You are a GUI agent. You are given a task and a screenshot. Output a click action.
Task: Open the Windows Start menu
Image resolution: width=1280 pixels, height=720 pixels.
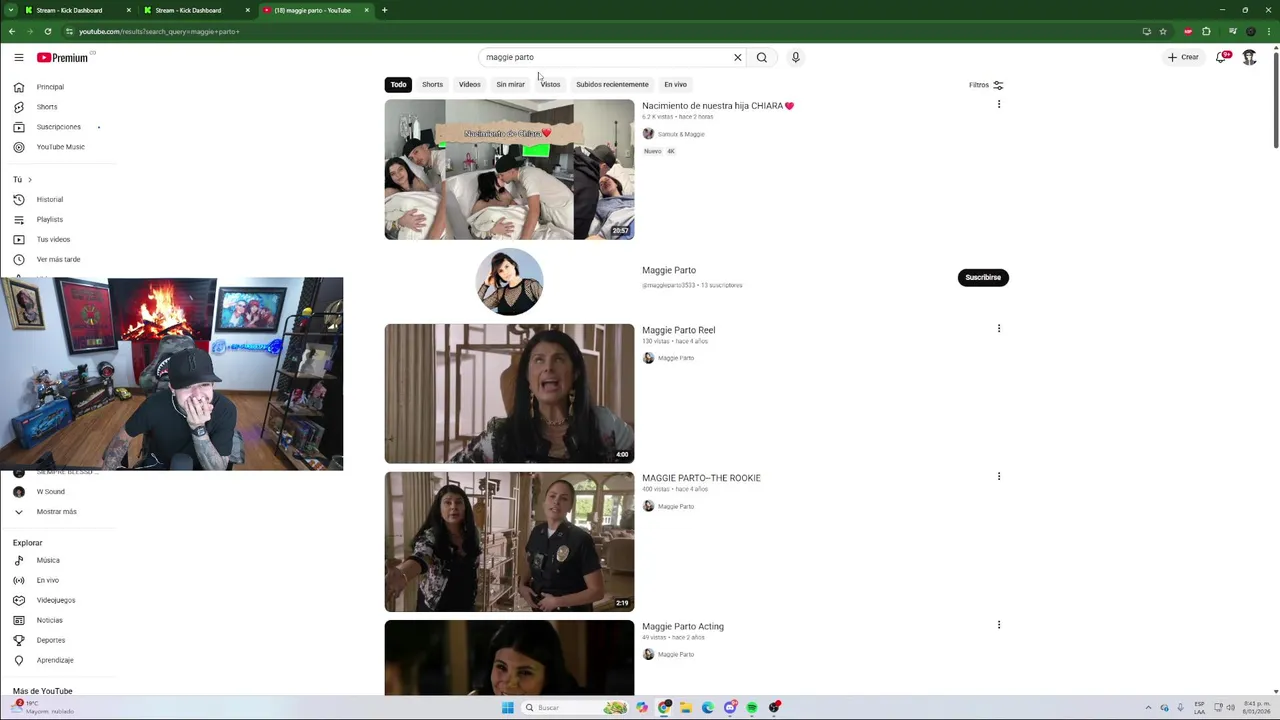(508, 708)
